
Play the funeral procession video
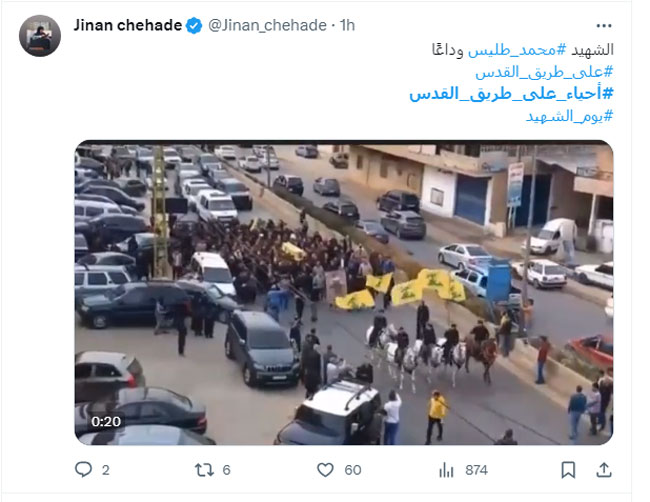[344, 293]
